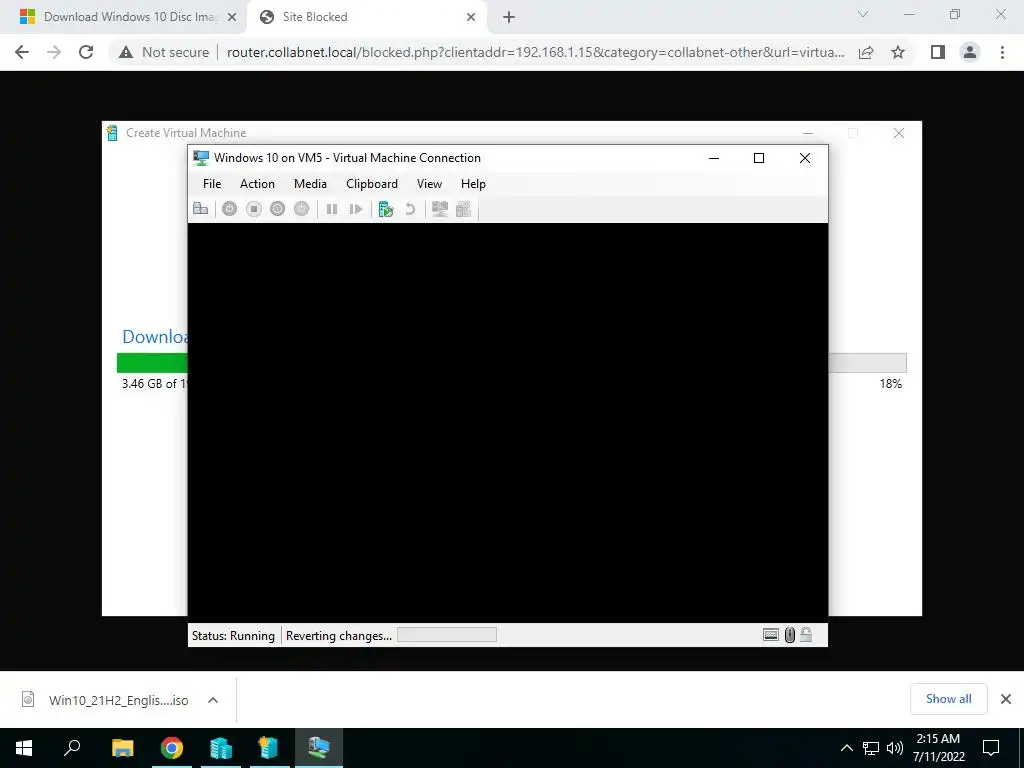Viewport: 1024px width, 768px height.
Task: Open the Media menu
Action: [310, 184]
